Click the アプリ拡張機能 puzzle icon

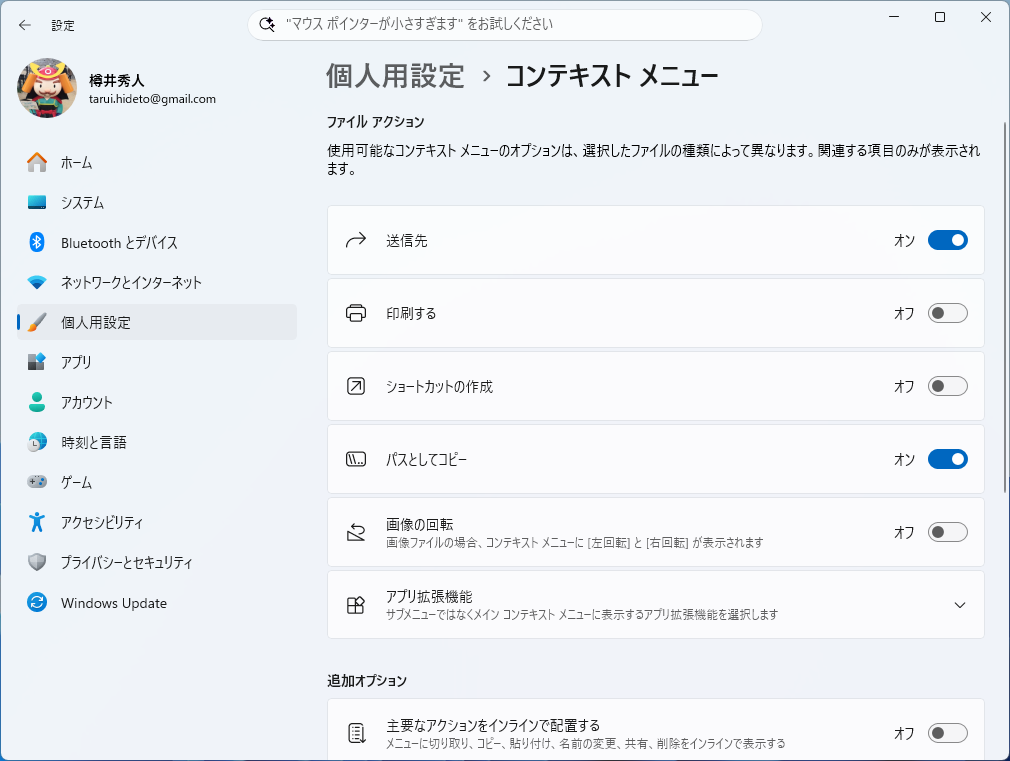click(356, 605)
